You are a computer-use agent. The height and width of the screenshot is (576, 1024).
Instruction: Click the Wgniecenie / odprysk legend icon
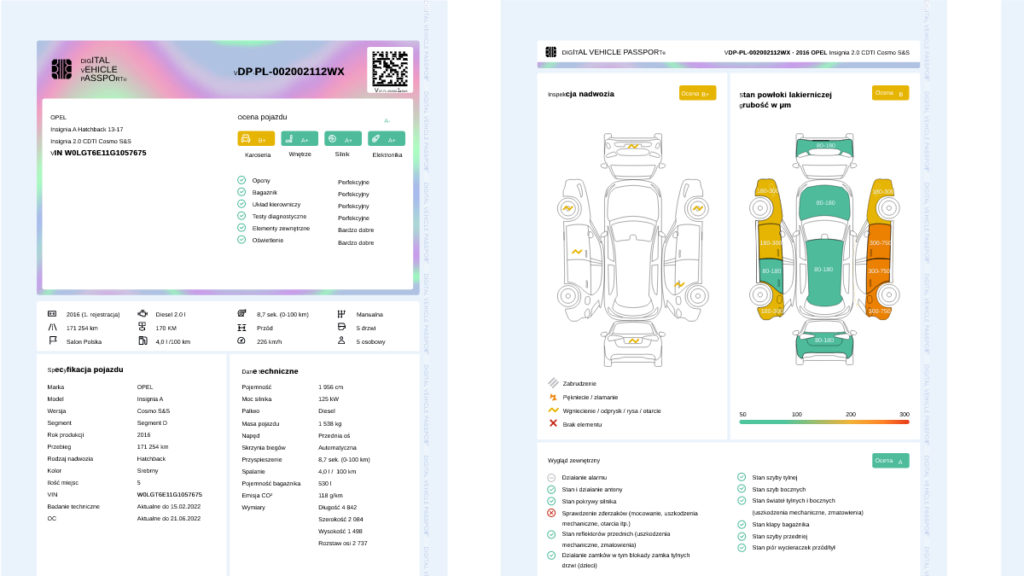[553, 410]
